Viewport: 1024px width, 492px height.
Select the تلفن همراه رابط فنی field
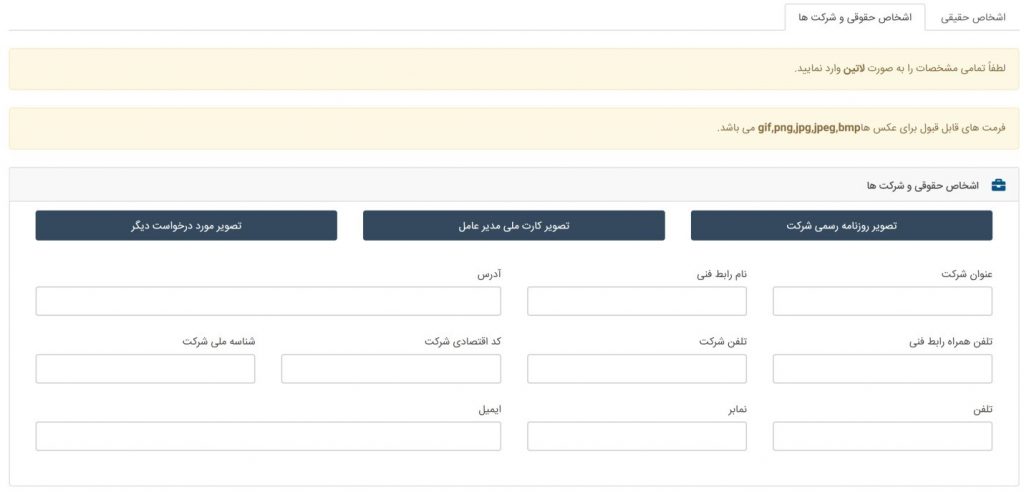pos(882,369)
